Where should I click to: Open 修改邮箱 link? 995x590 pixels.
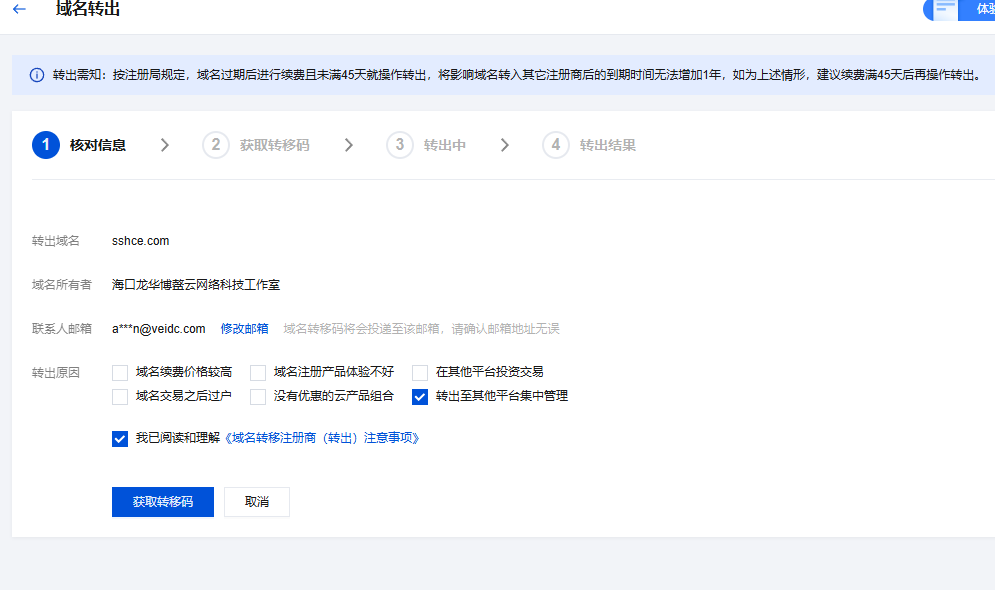244,328
